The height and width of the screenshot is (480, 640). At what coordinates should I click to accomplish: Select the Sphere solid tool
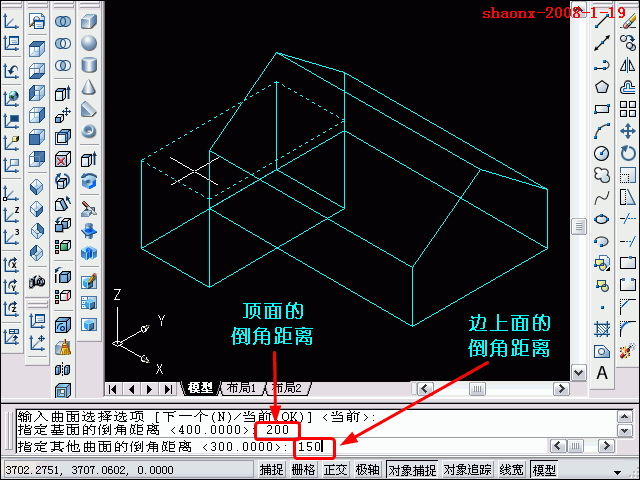tap(89, 43)
